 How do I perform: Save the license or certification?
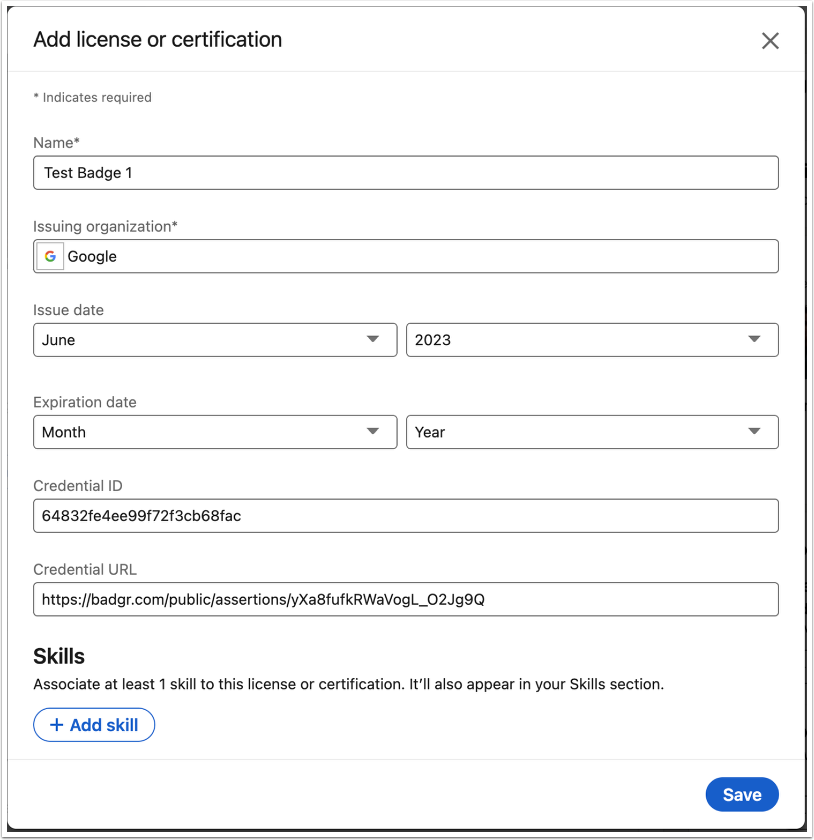pyautogui.click(x=742, y=794)
